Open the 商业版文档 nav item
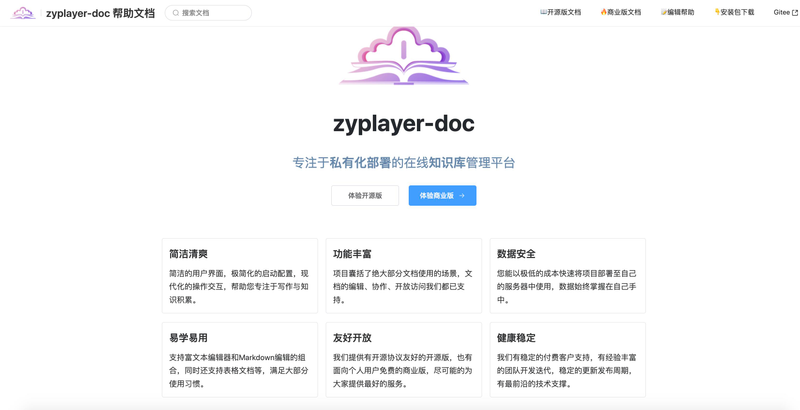800x410 pixels. point(620,12)
